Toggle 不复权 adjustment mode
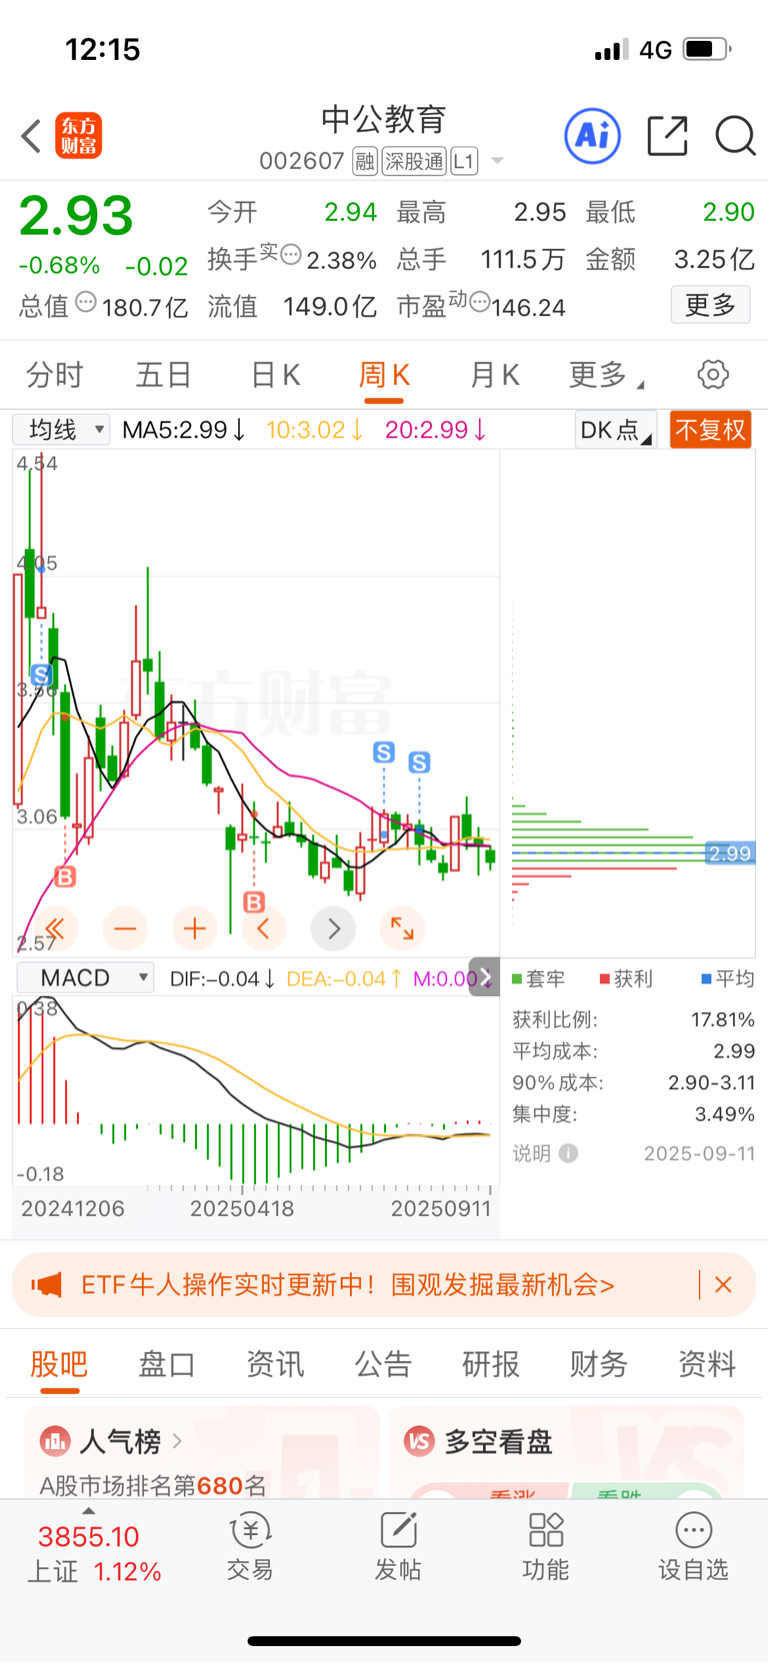 coord(710,430)
